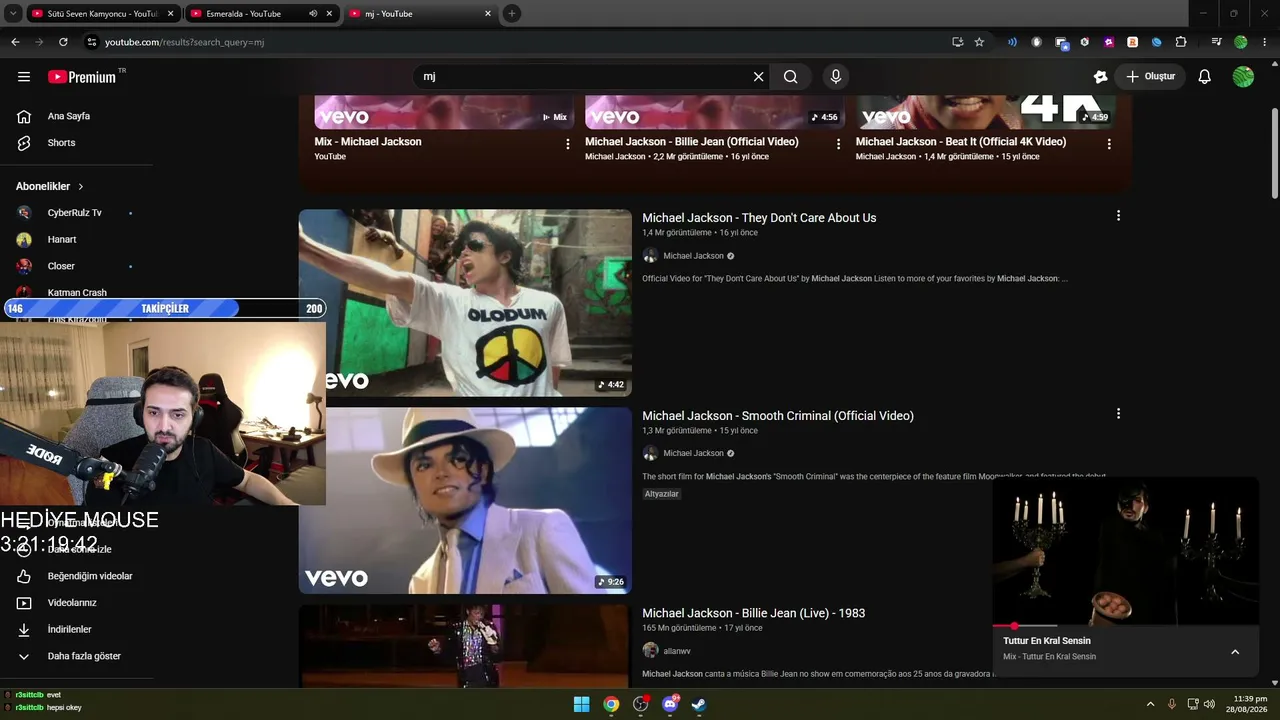
Task: Open Discord from the taskbar
Action: (670, 704)
